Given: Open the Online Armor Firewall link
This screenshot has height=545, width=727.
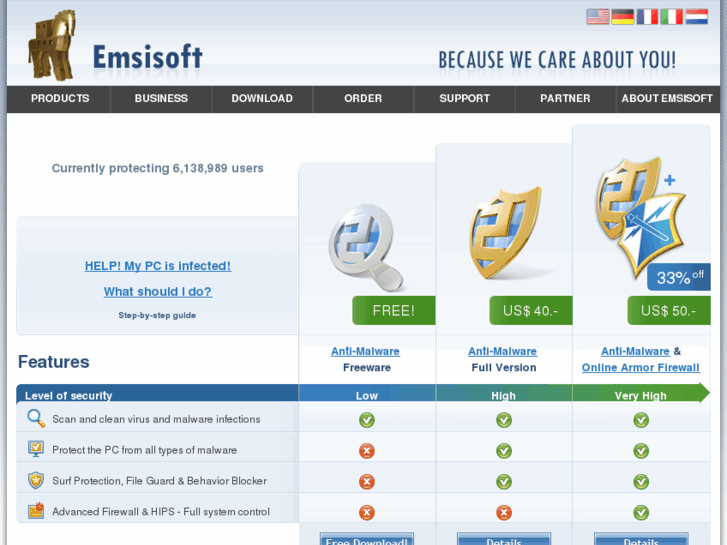Looking at the screenshot, I should pos(641,367).
